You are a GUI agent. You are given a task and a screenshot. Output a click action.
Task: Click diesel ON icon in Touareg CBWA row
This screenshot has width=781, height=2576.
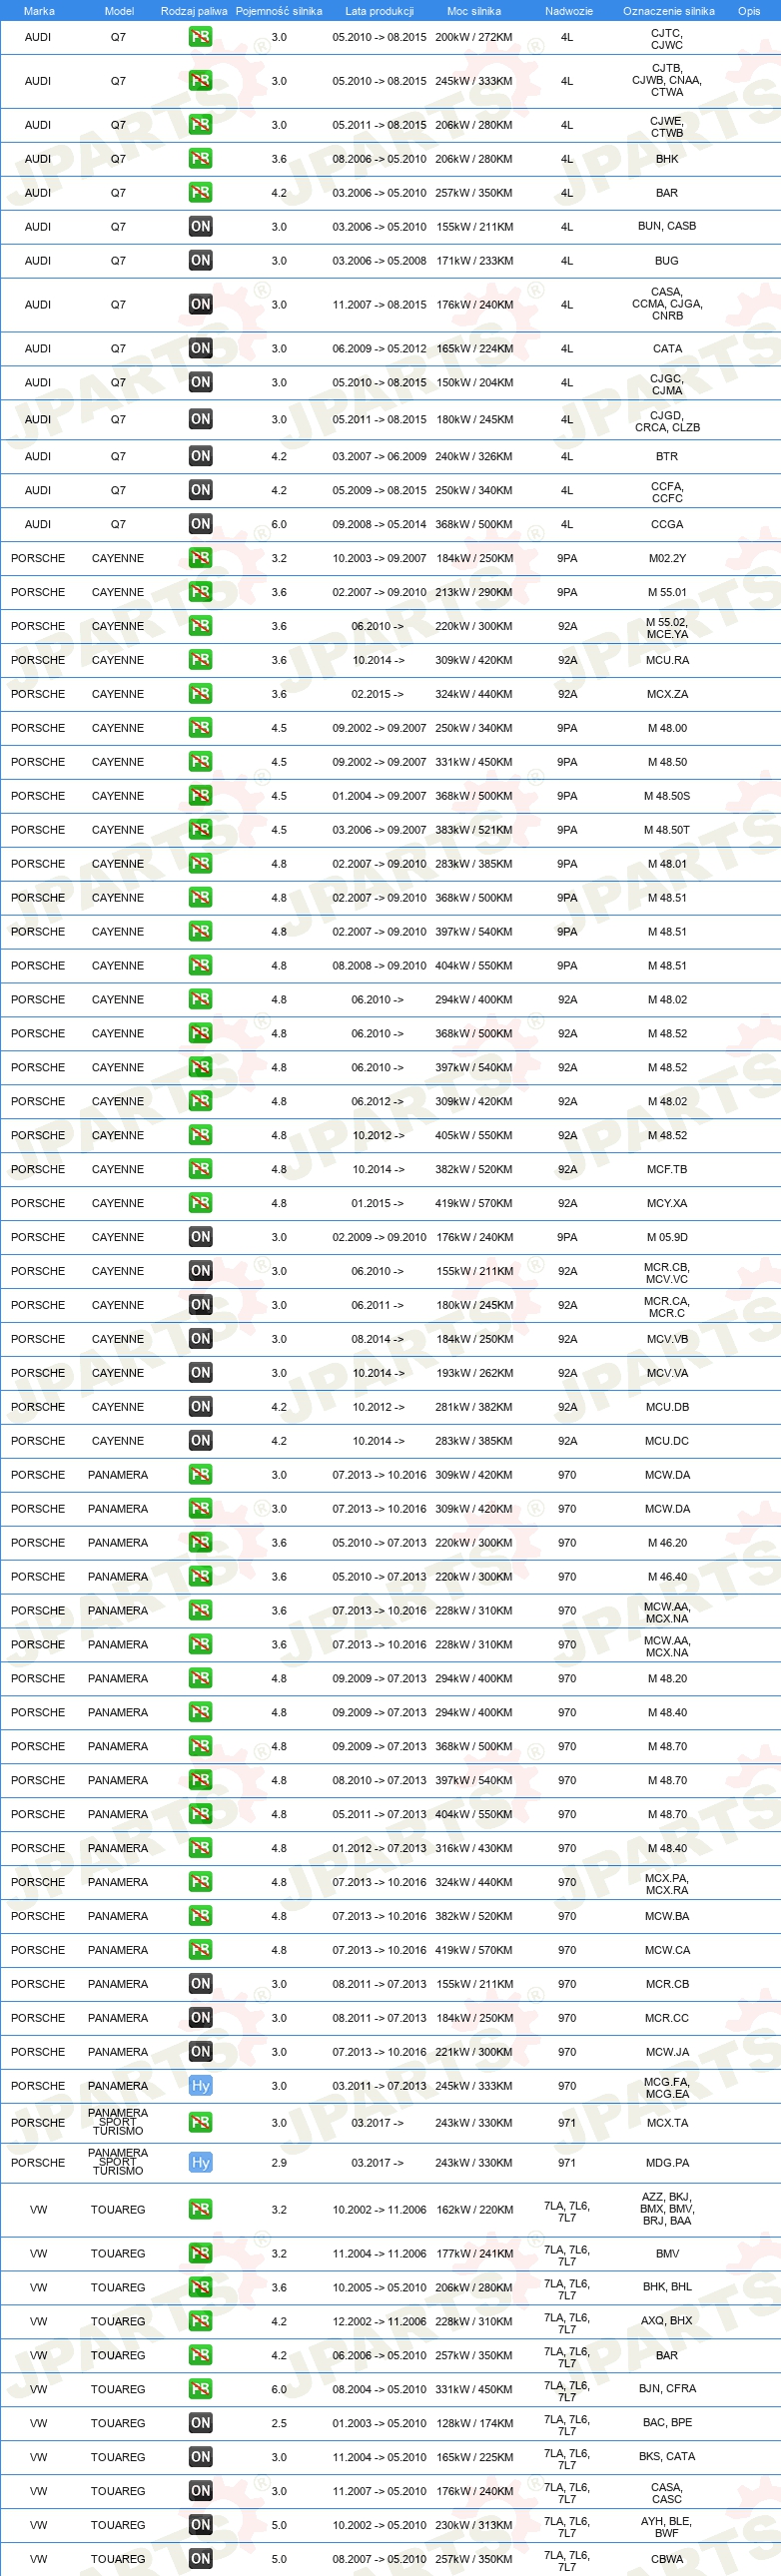point(200,2560)
